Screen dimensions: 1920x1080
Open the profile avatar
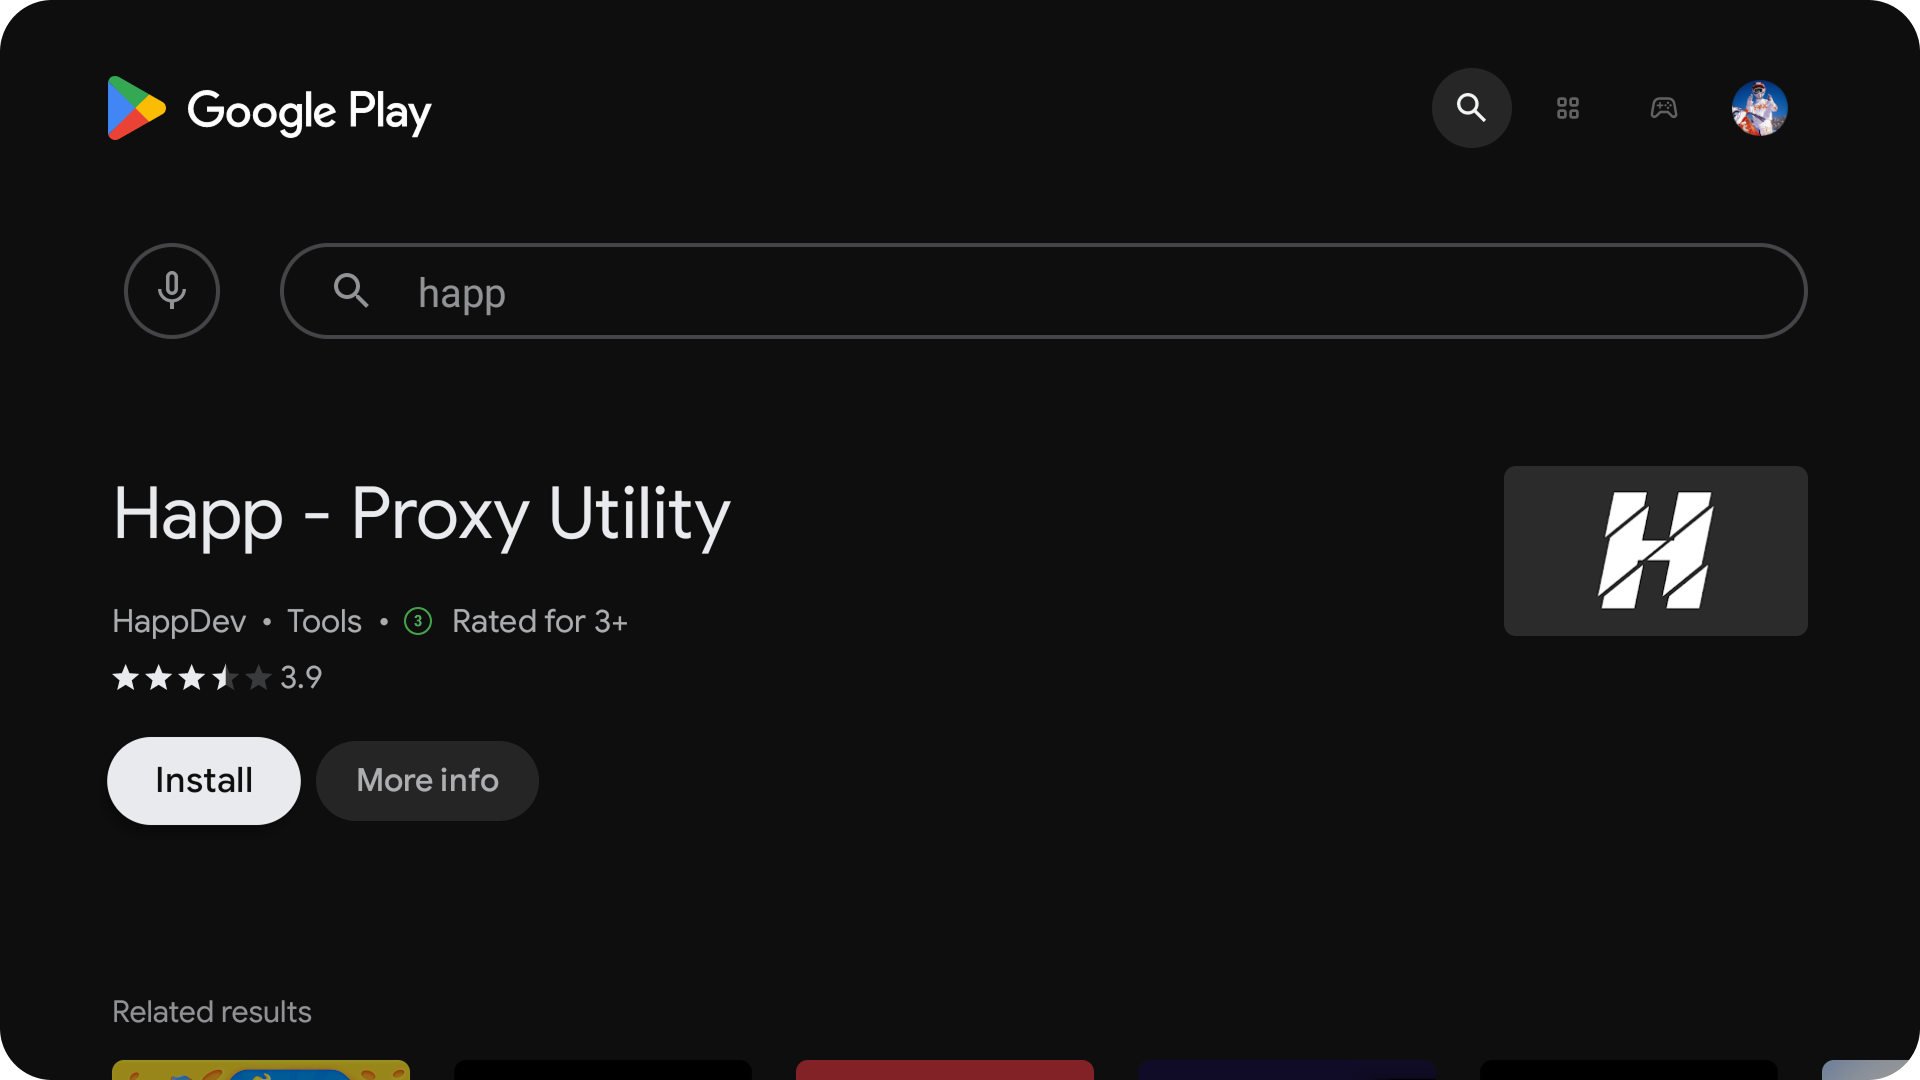[x=1759, y=108]
